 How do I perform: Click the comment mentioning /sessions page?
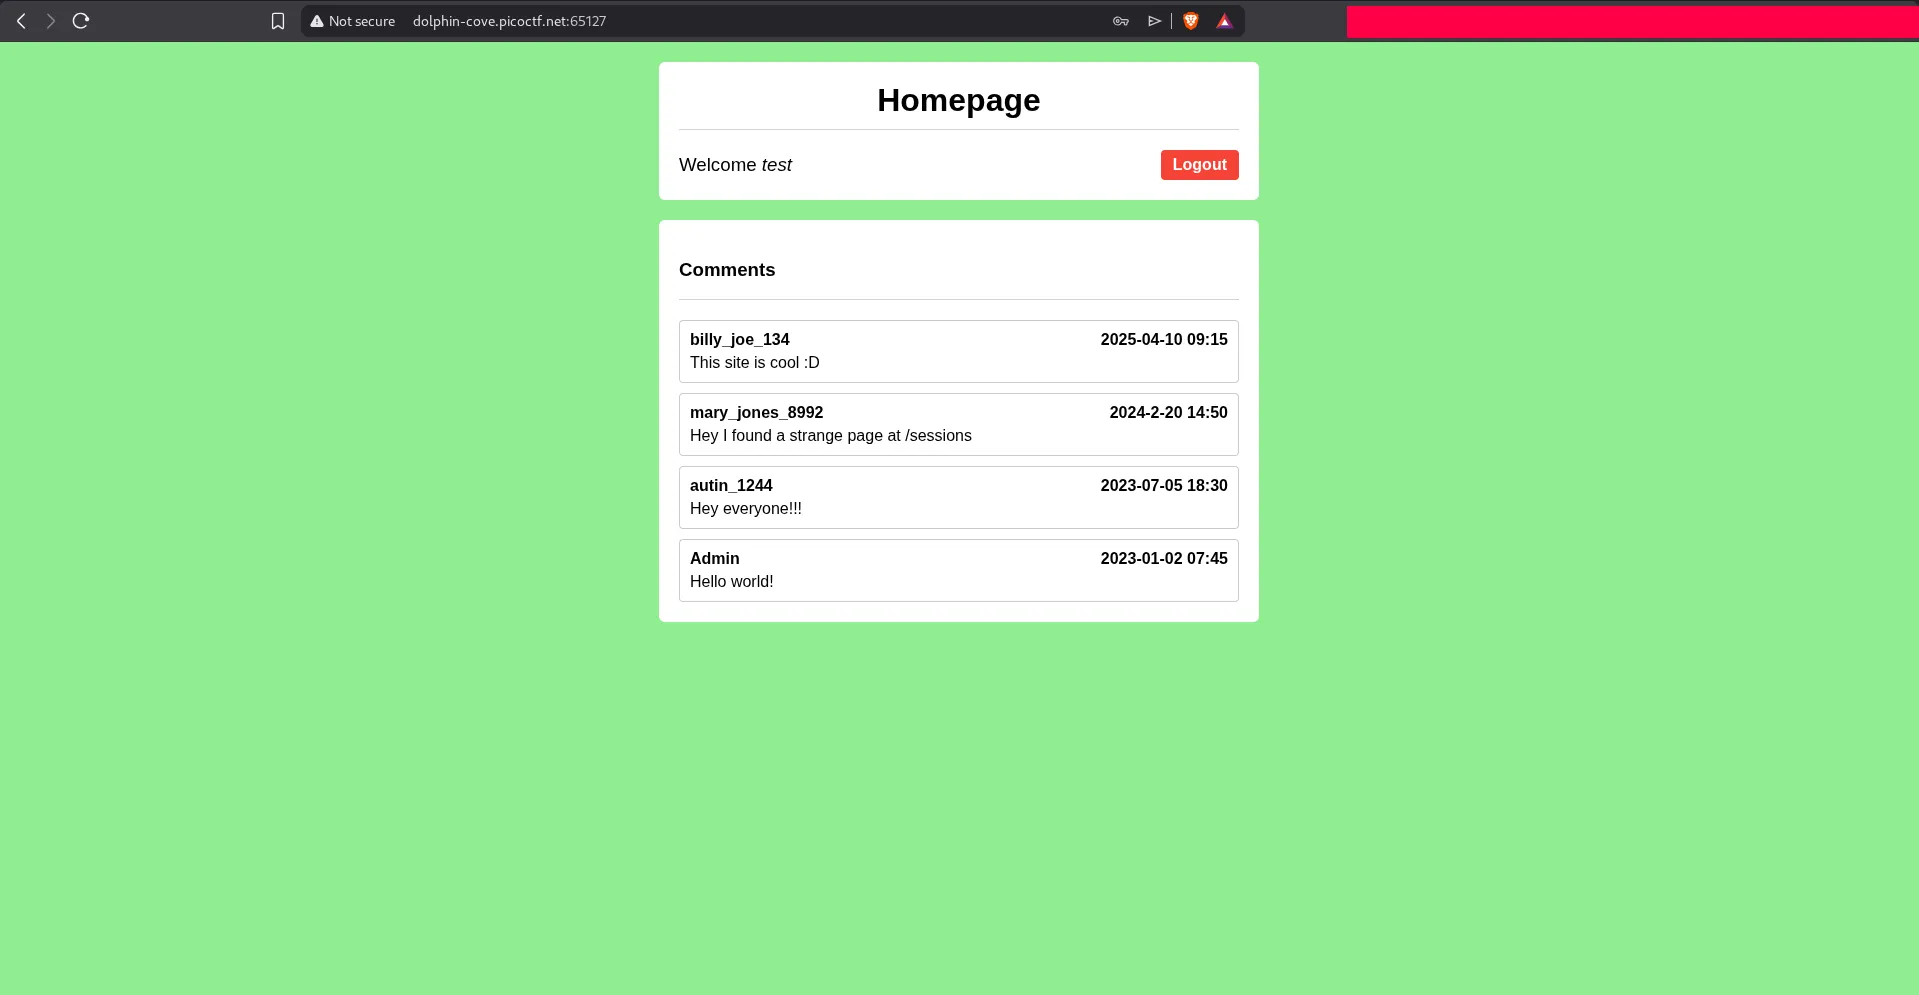[x=830, y=436]
